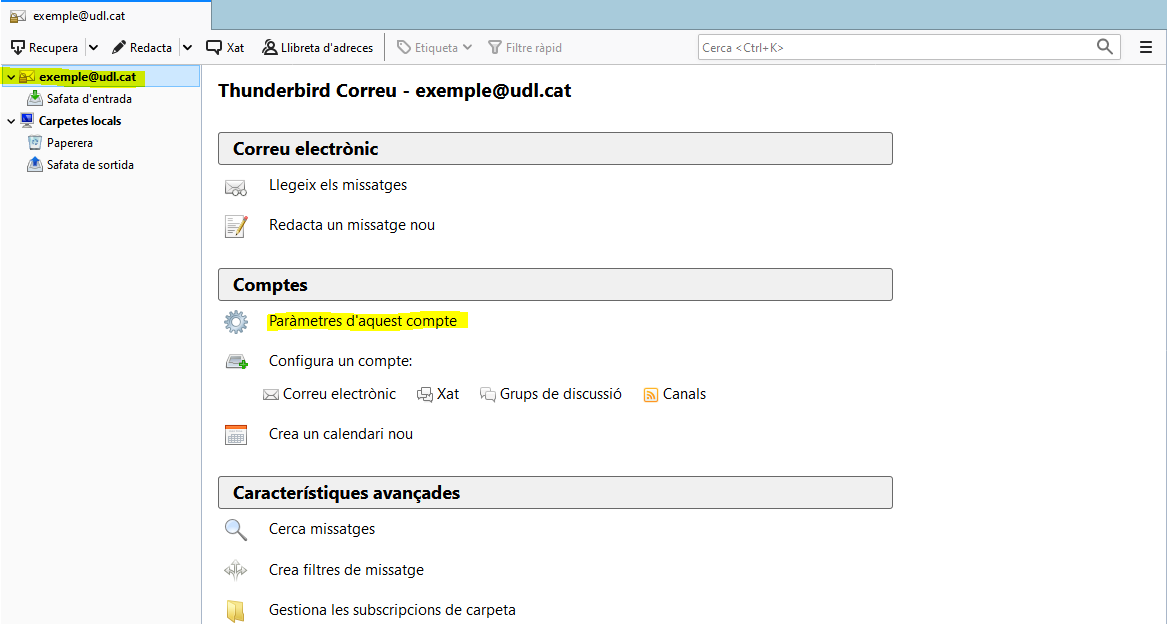The width and height of the screenshot is (1167, 624).
Task: Open the Safata d'entrada folder
Action: click(x=89, y=98)
